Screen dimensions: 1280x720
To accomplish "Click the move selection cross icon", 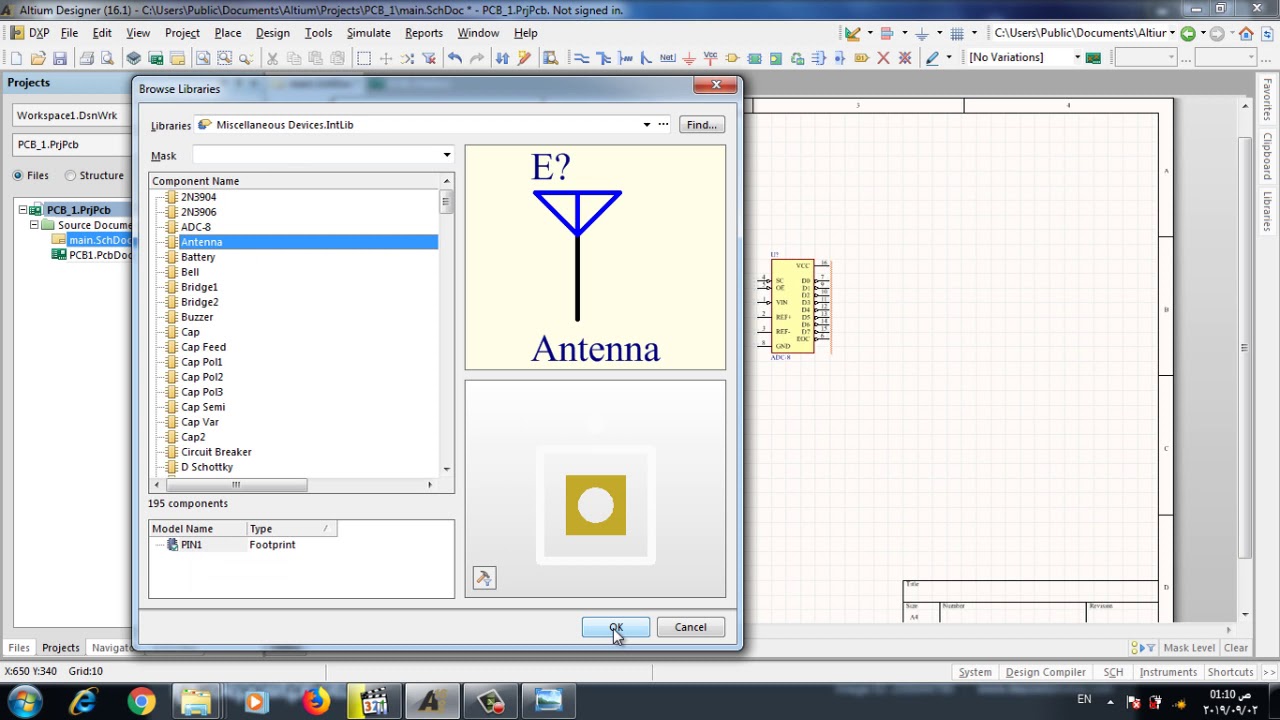I will pos(386,58).
